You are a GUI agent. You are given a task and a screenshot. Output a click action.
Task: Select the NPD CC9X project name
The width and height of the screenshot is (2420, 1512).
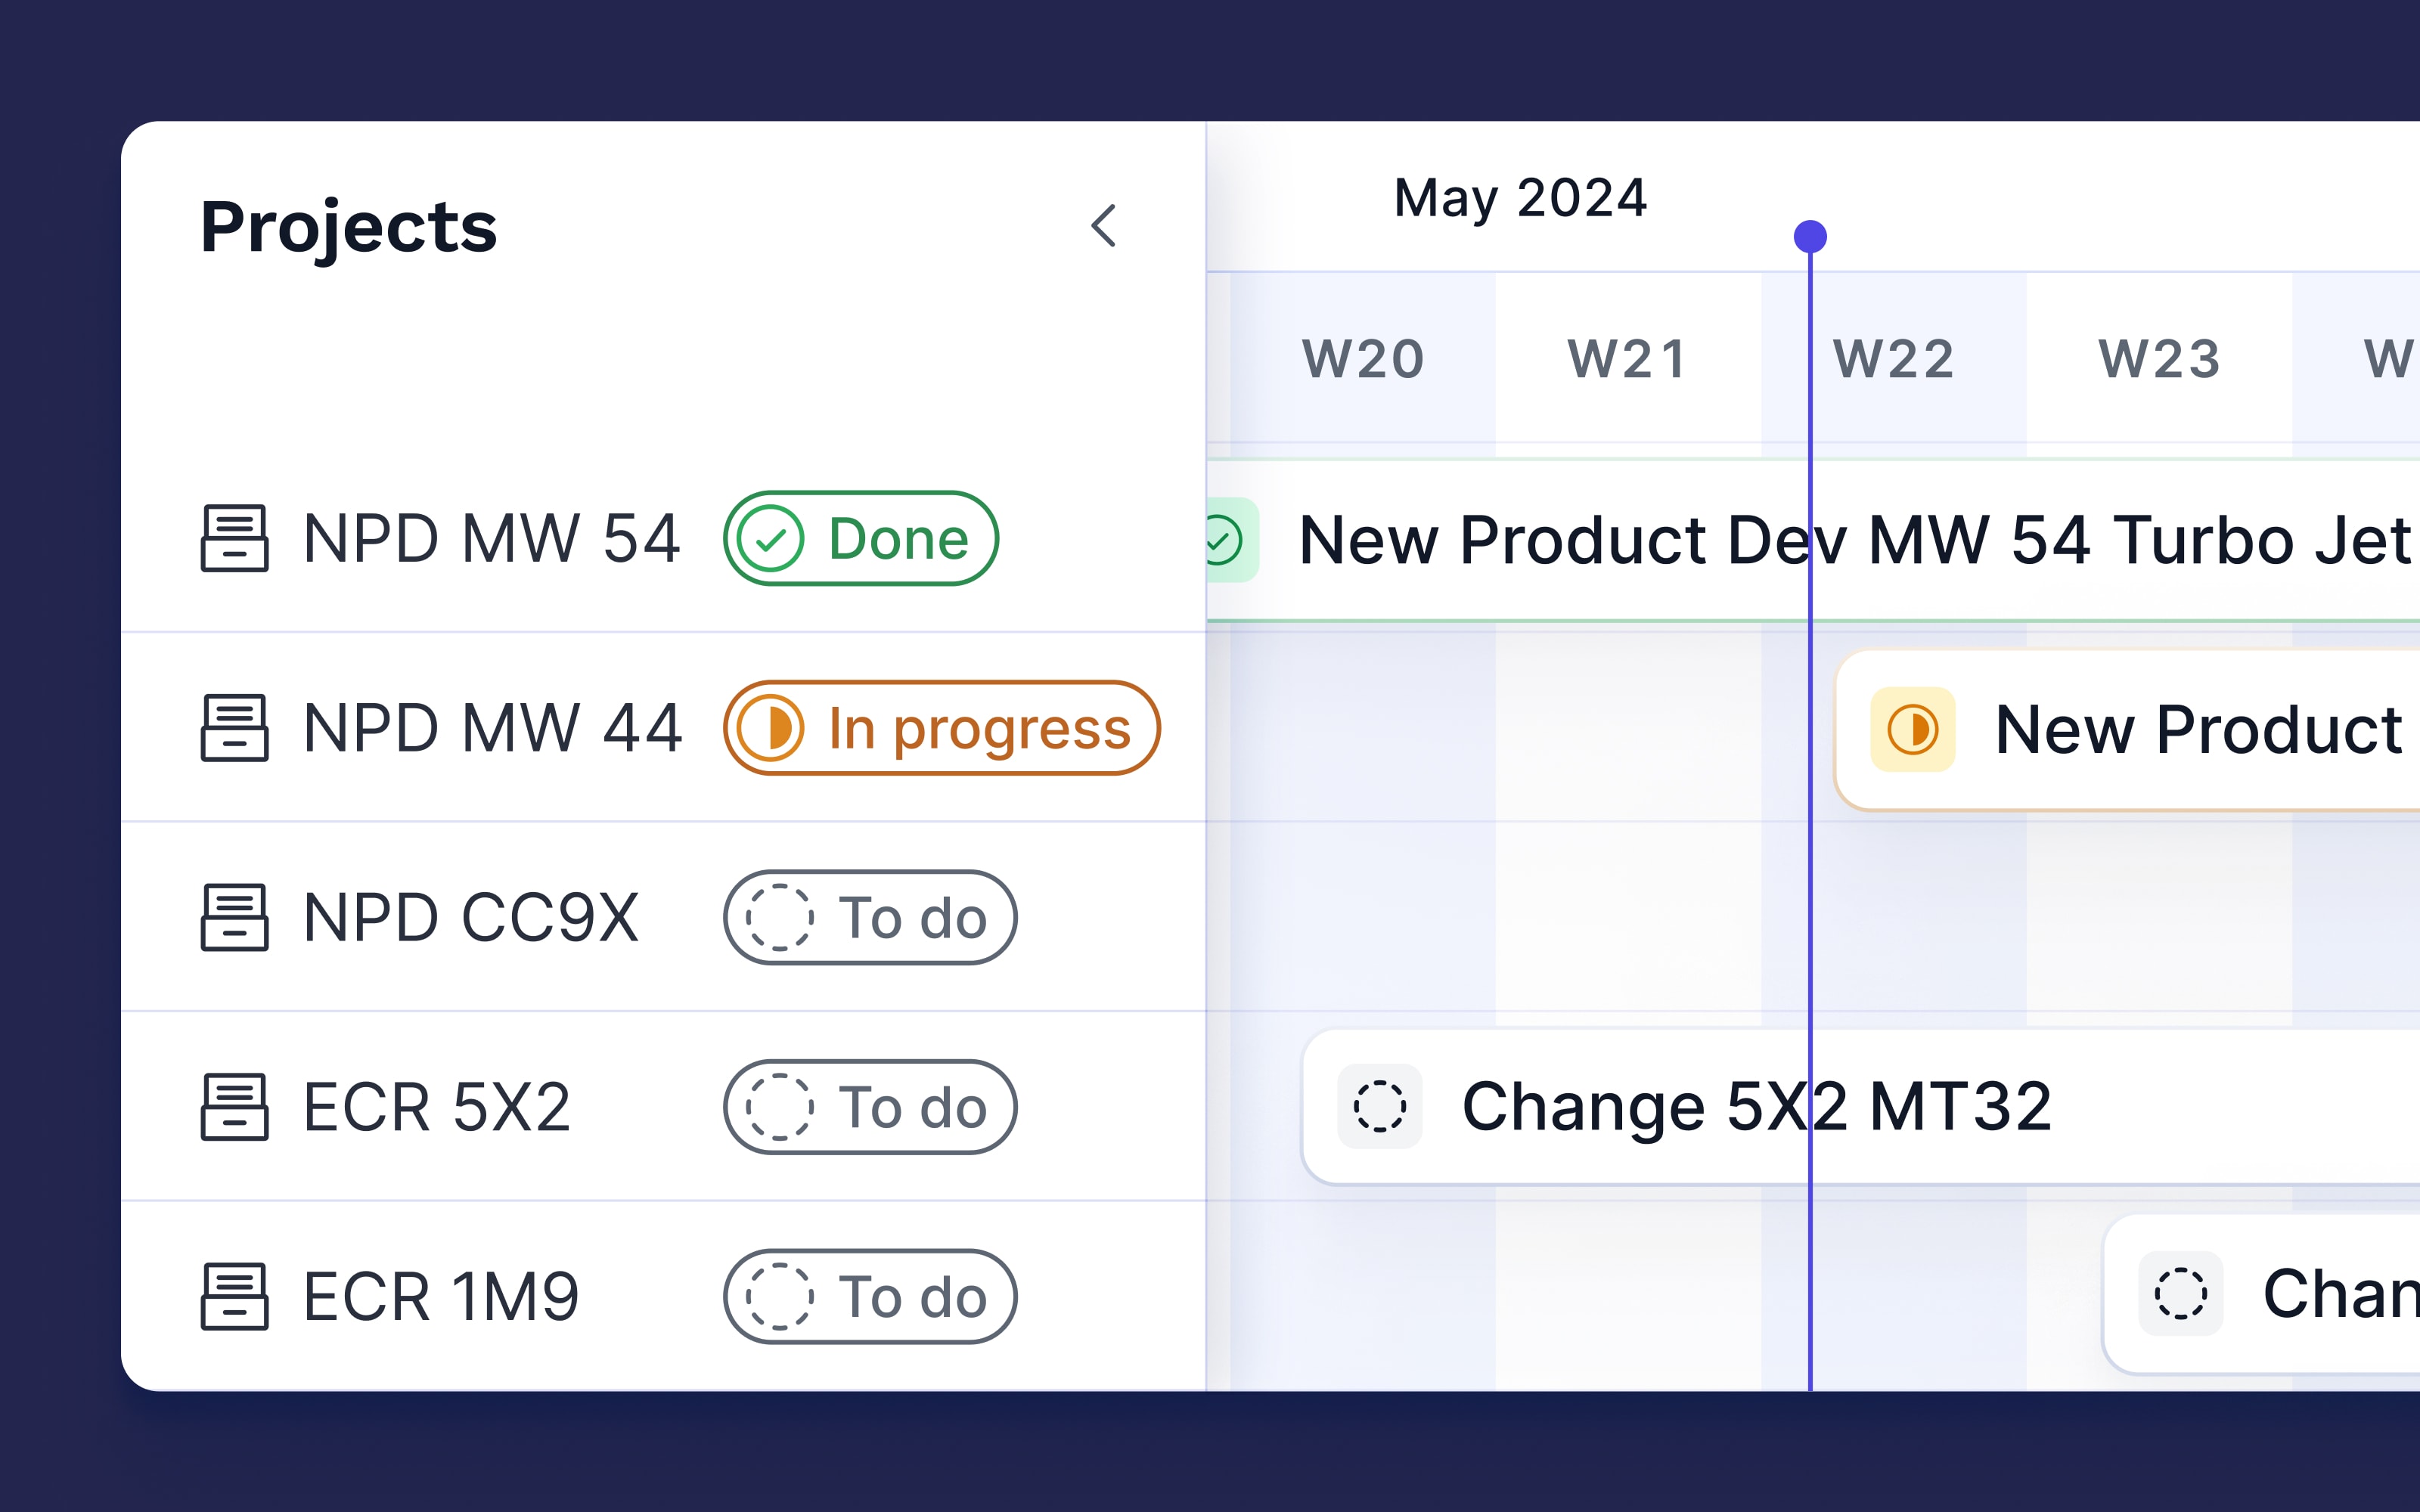coord(471,917)
